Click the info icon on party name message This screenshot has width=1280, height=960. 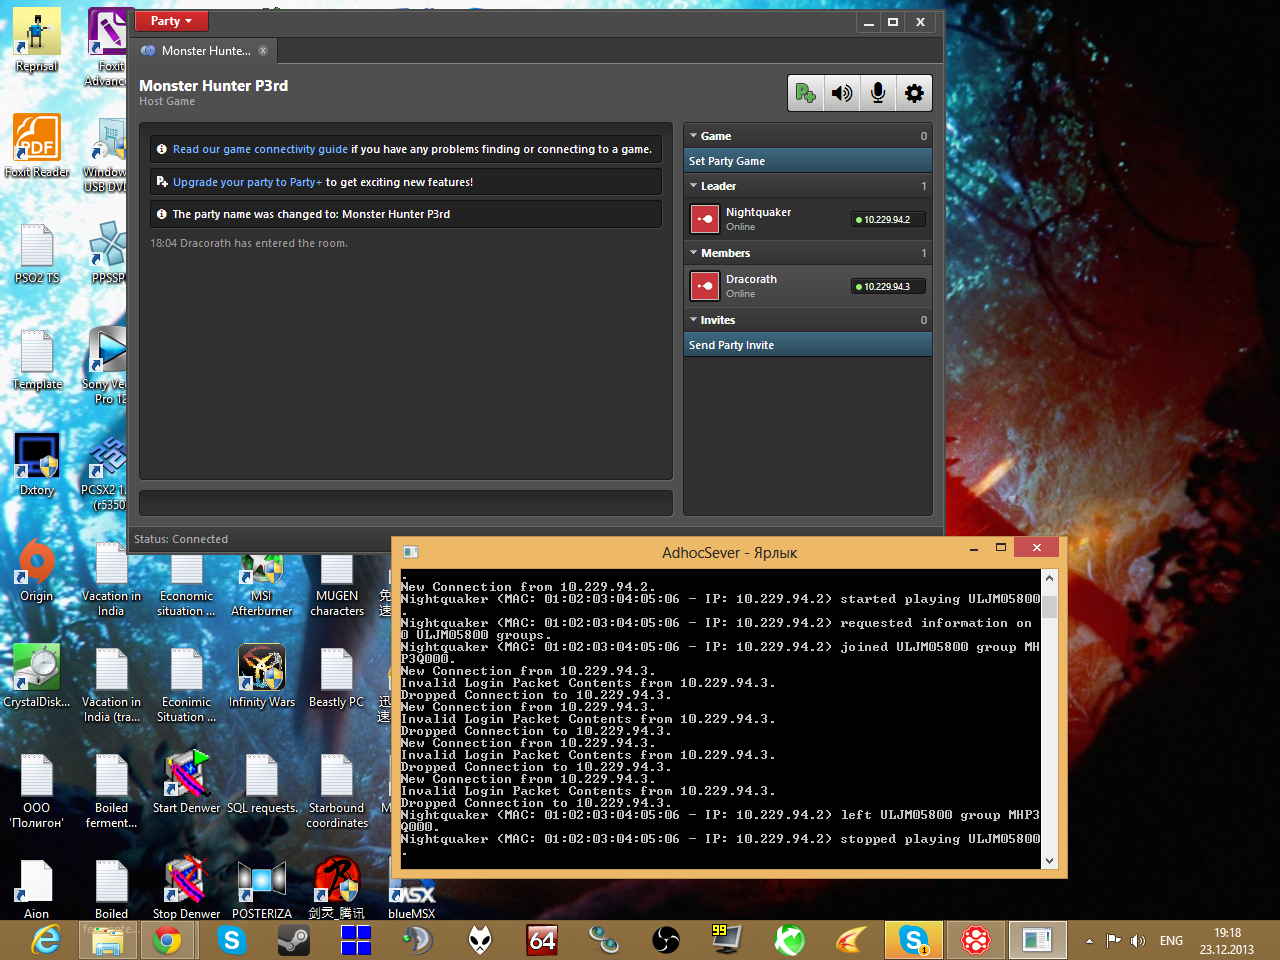[161, 213]
